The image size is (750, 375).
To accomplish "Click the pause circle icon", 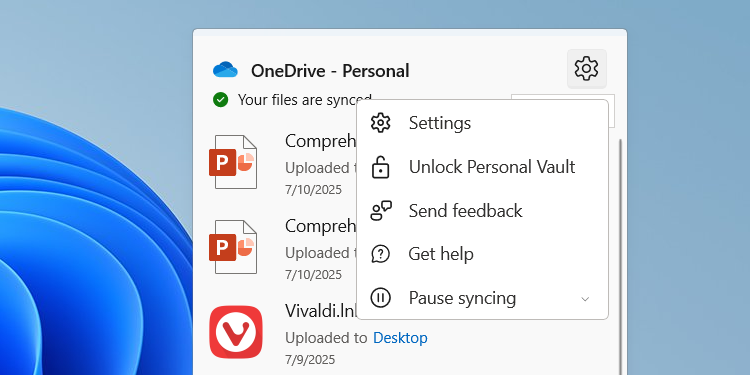I will (x=381, y=298).
